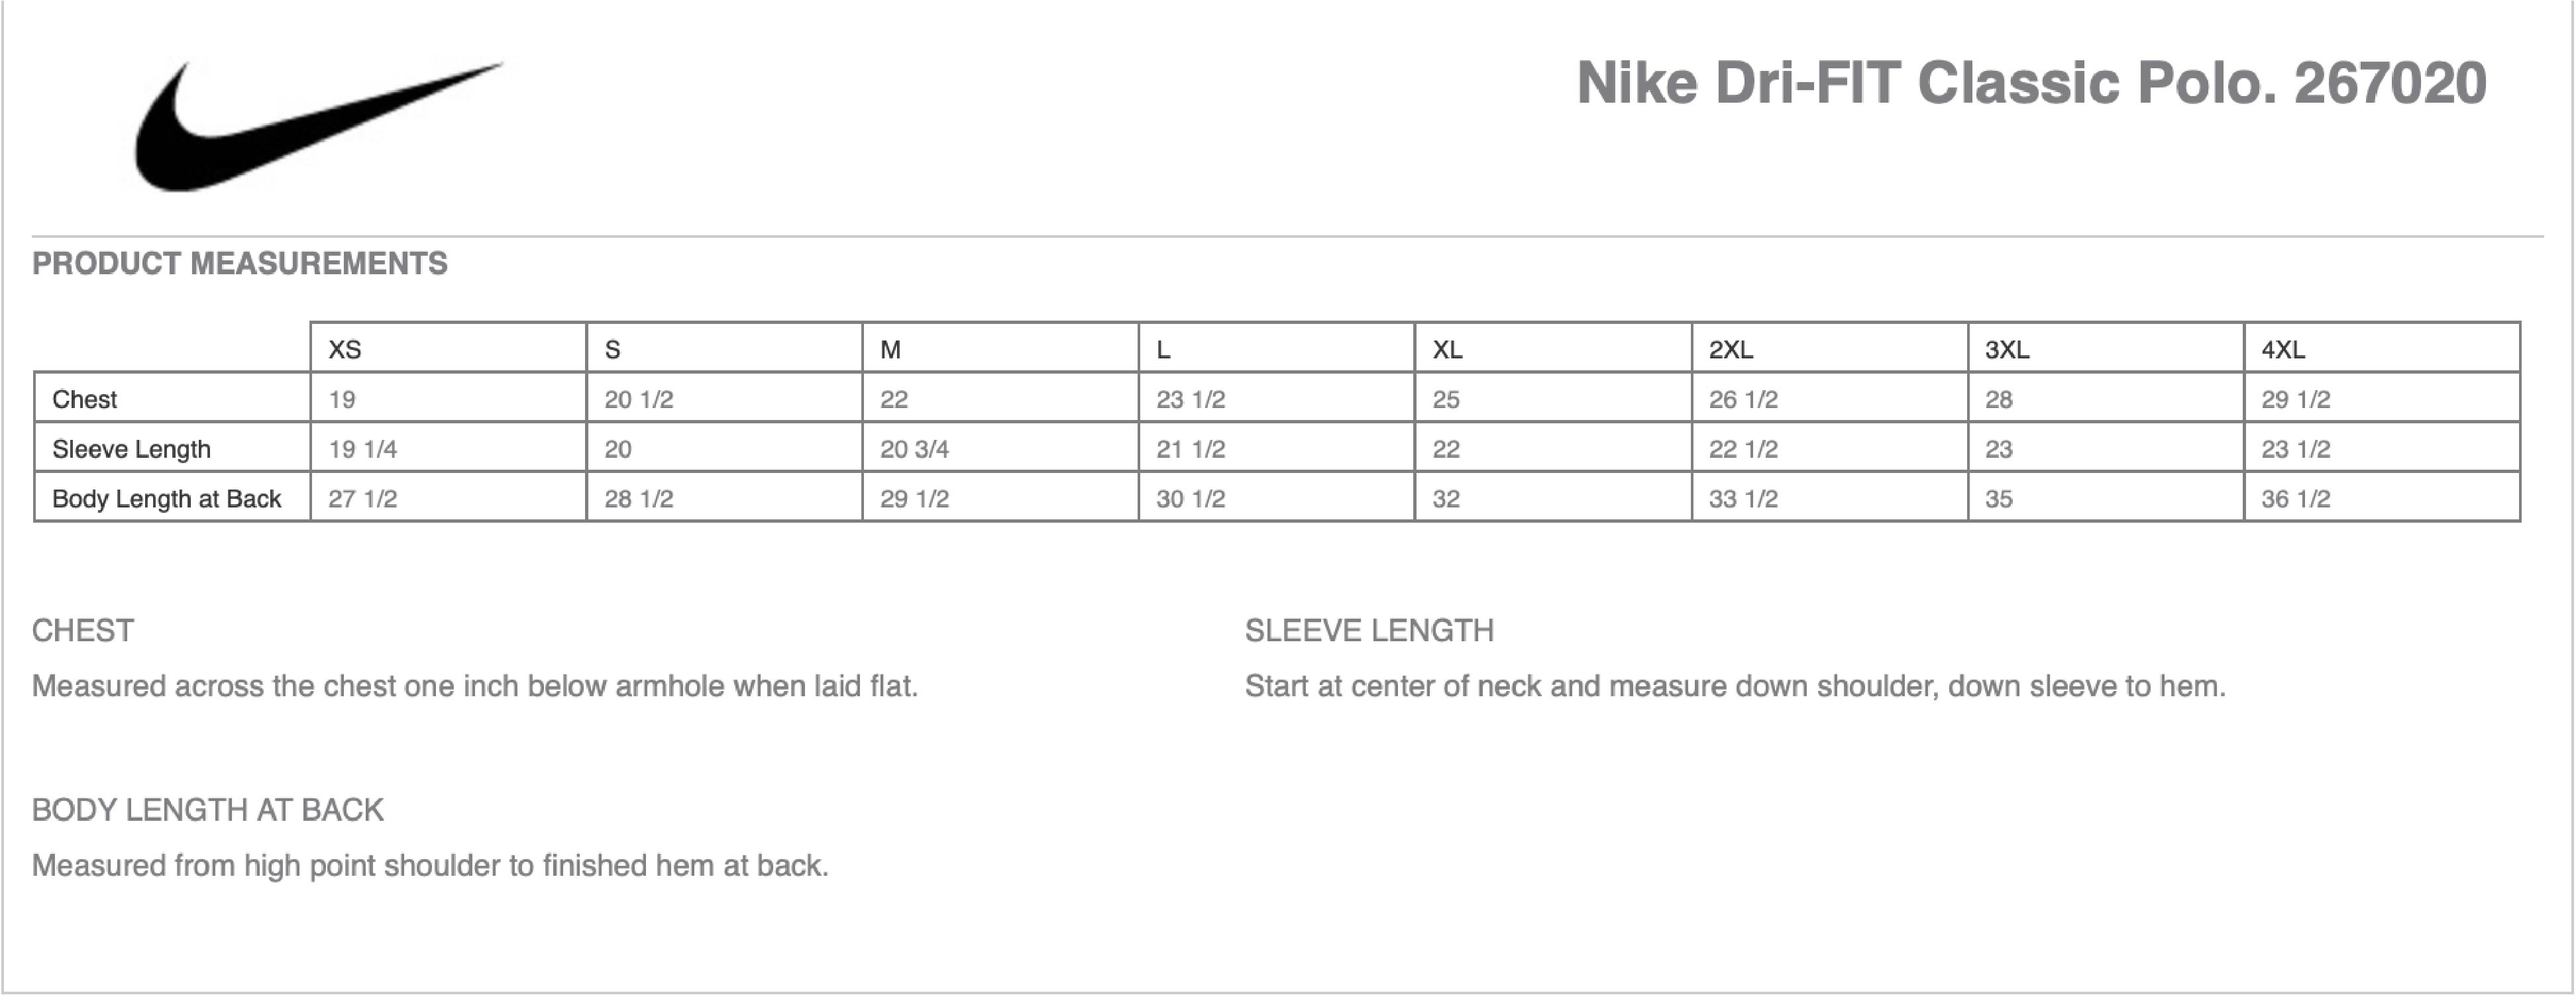Screen dimensions: 2576x997
Task: Click the Nike Dri-FIT Classic Polo title
Action: pos(2030,83)
